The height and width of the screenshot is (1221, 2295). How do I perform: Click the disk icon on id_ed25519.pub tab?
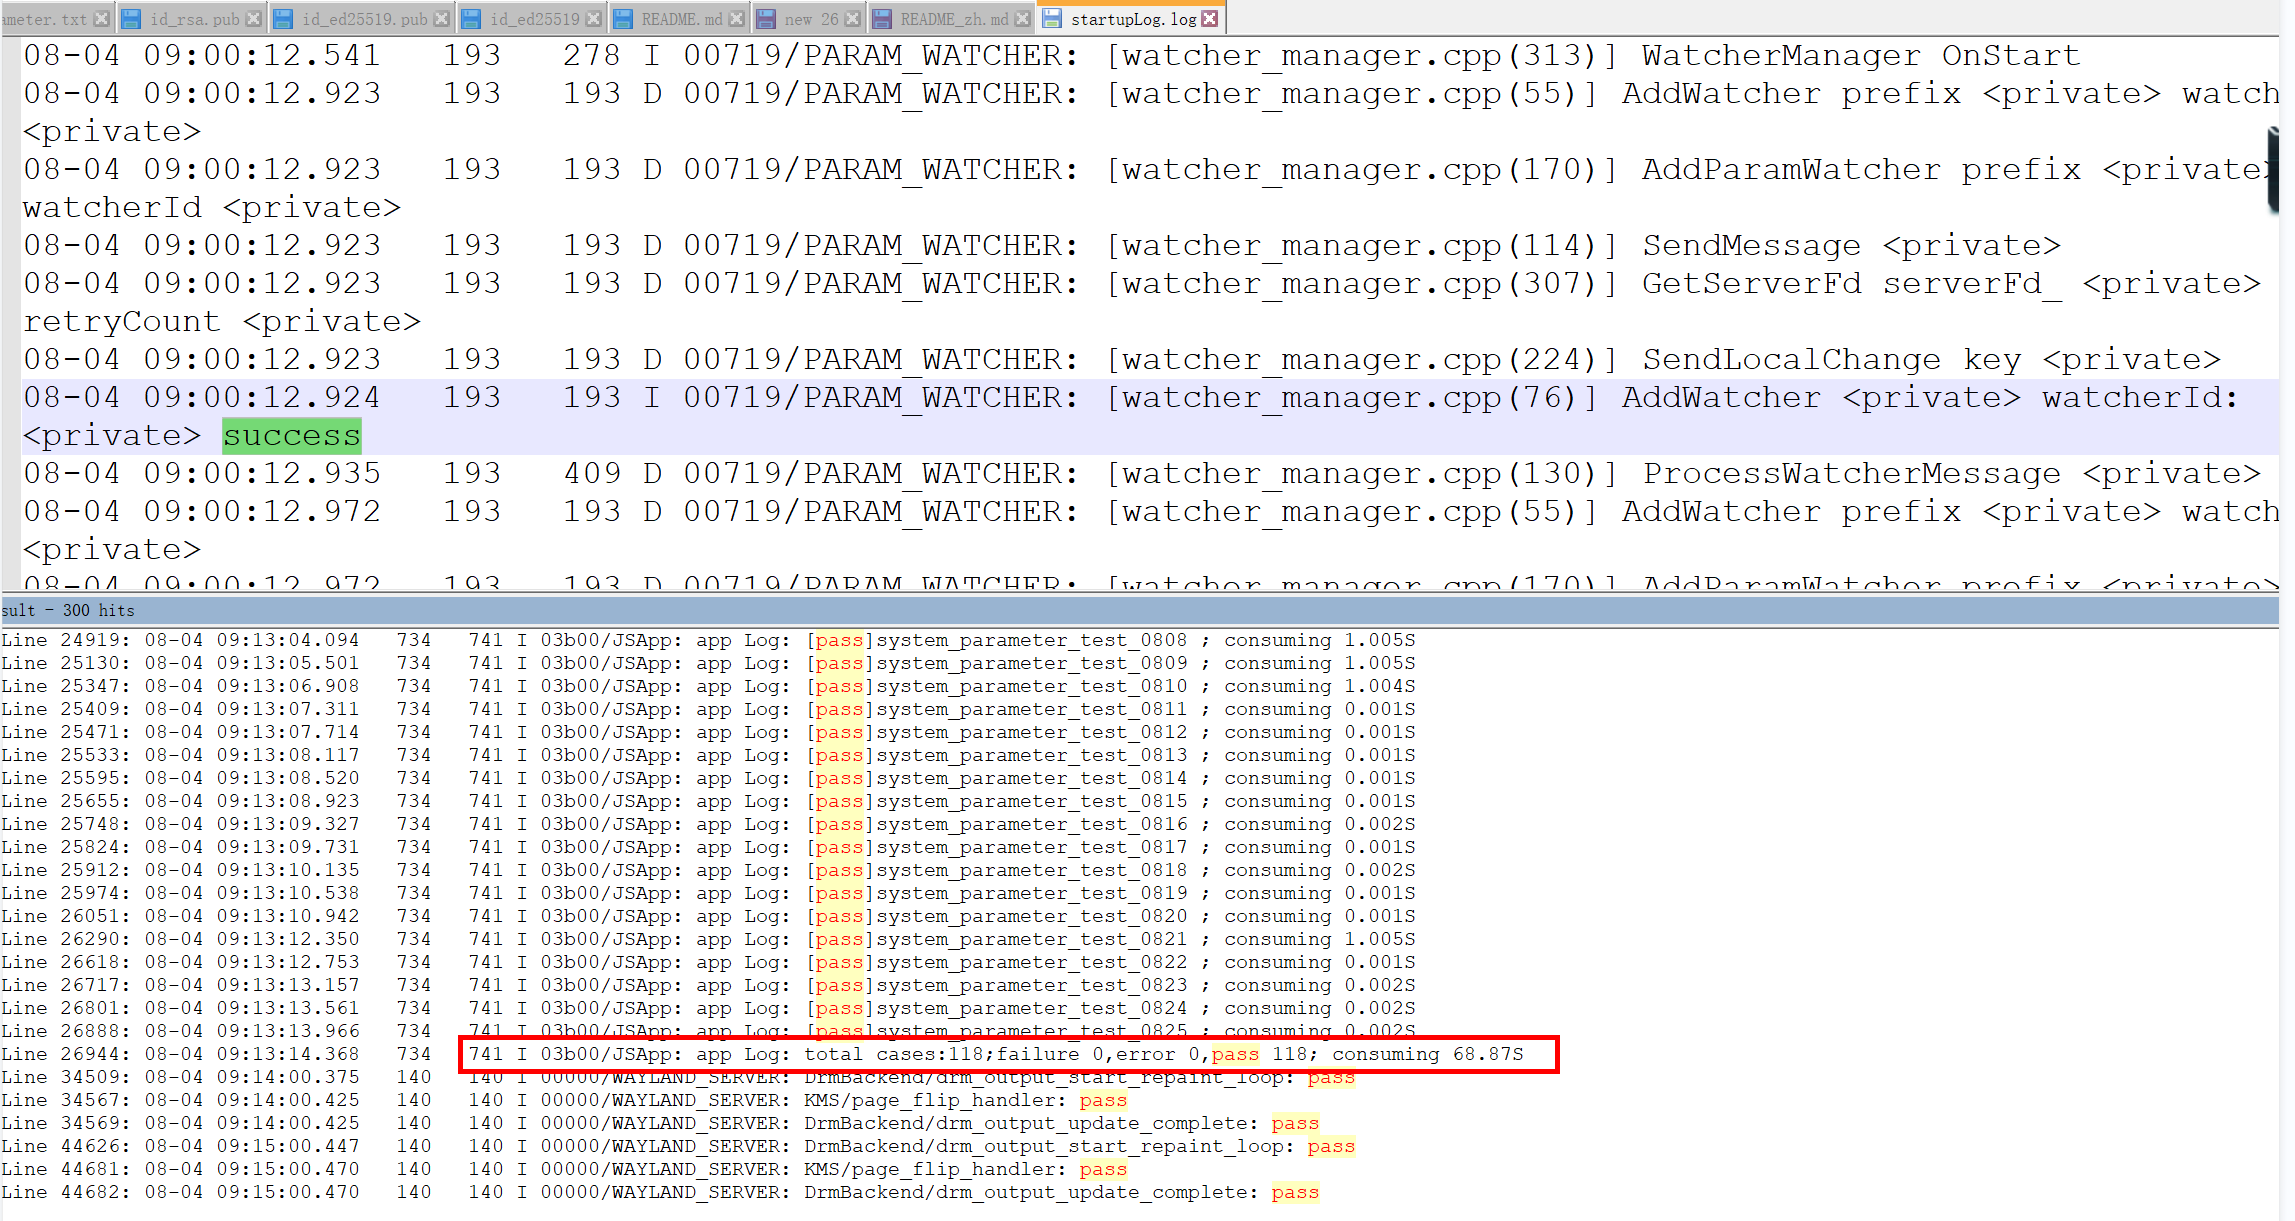[x=283, y=19]
